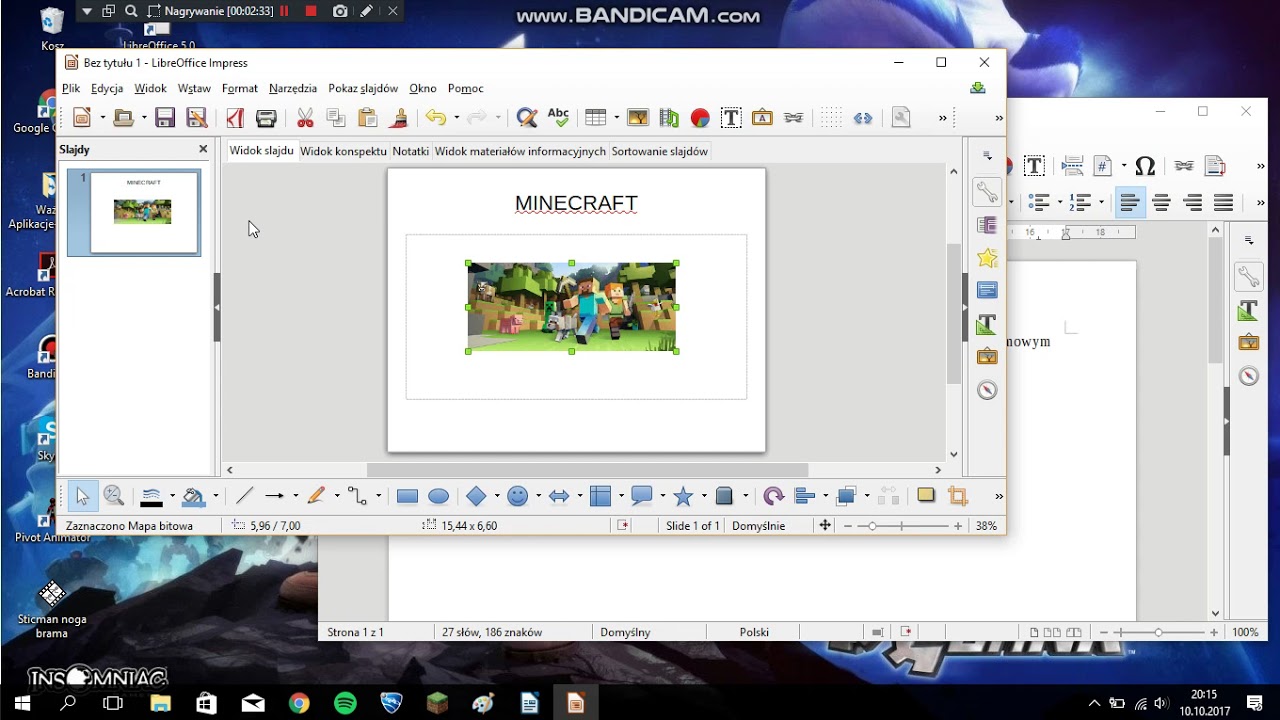Select the Zoom & Pan magnifier tool
The image size is (1280, 720).
pyautogui.click(x=113, y=496)
